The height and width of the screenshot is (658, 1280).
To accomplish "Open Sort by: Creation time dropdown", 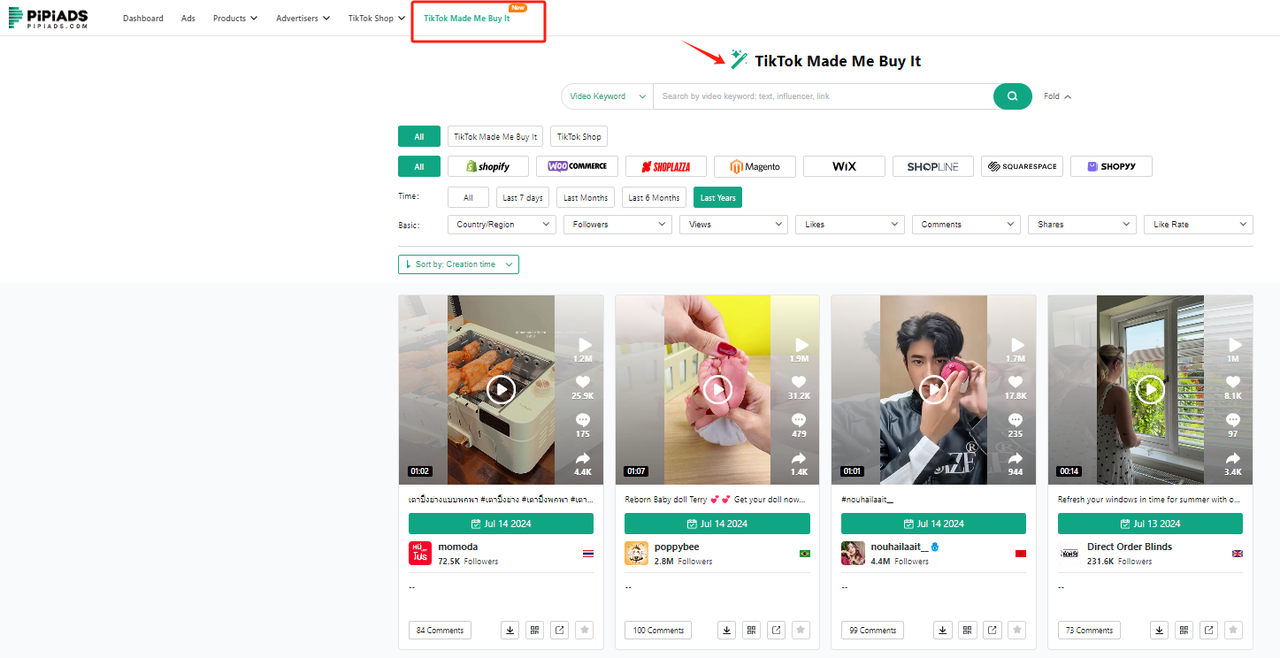I will tap(458, 264).
